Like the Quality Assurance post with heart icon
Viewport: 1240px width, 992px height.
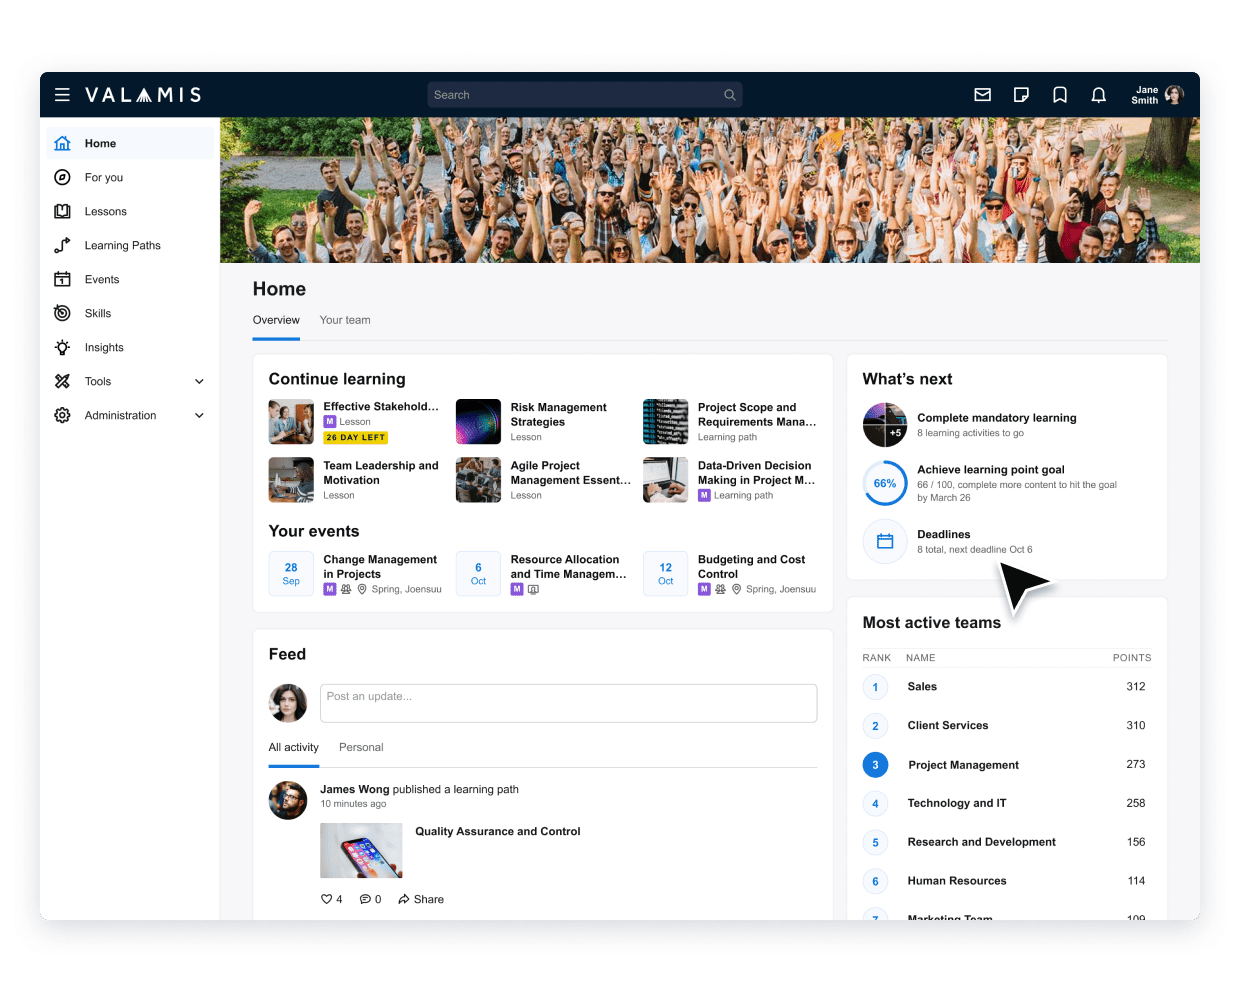pyautogui.click(x=326, y=899)
